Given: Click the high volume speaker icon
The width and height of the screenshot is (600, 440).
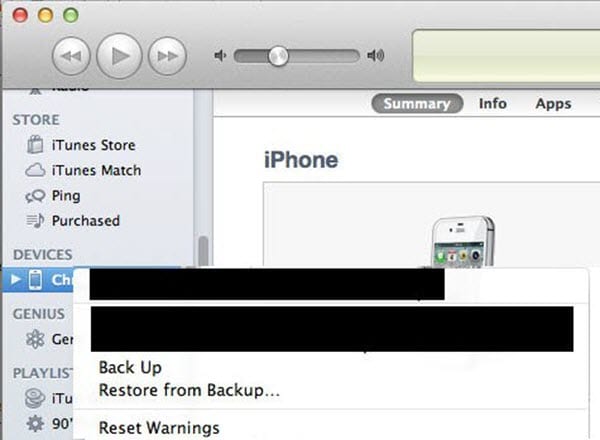Looking at the screenshot, I should (375, 56).
